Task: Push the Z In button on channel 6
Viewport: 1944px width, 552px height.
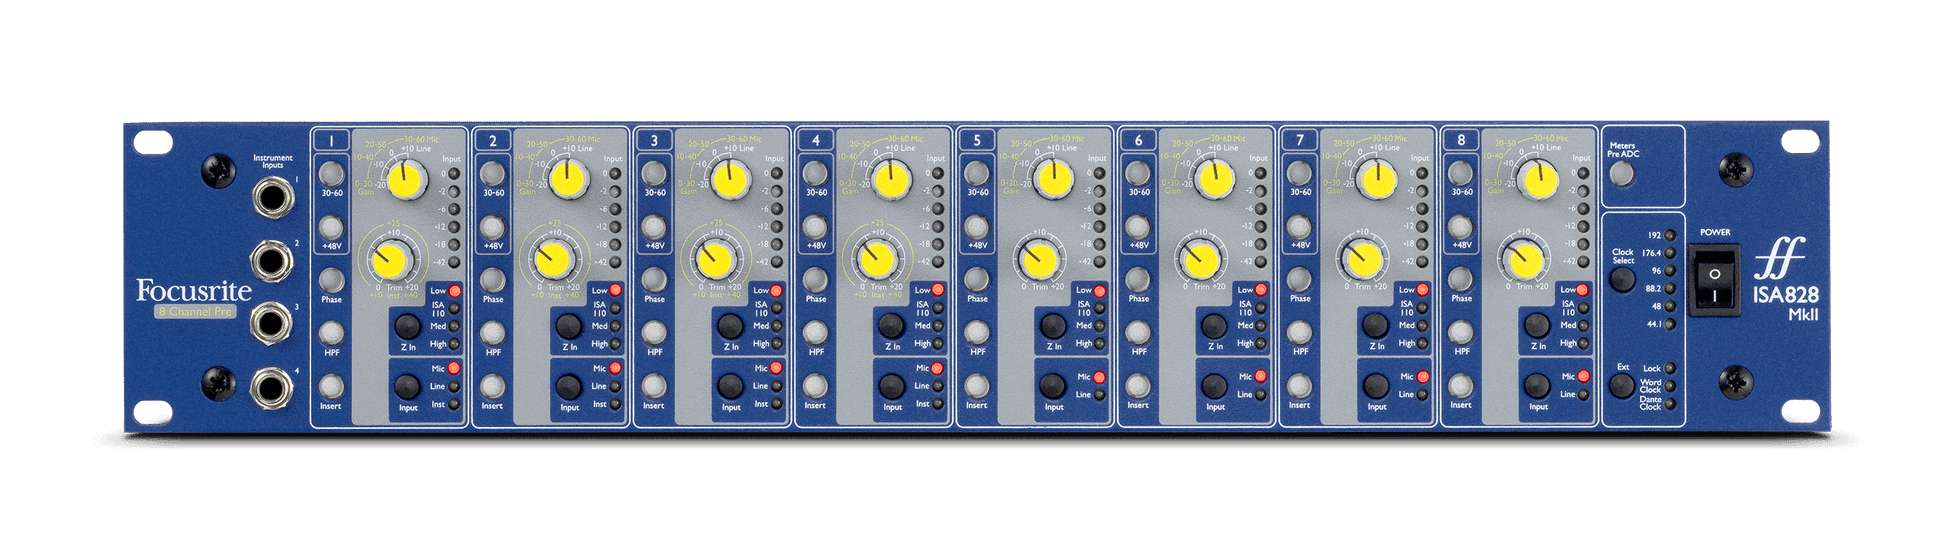Action: pos(1214,326)
